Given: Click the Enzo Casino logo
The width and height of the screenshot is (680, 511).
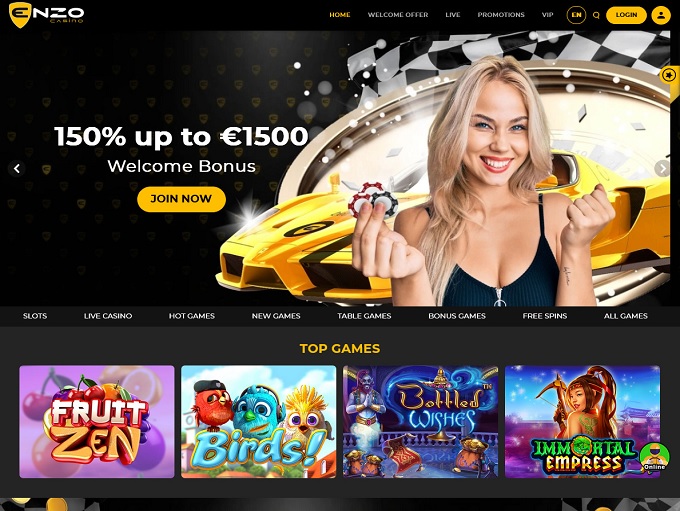Looking at the screenshot, I should click(46, 14).
